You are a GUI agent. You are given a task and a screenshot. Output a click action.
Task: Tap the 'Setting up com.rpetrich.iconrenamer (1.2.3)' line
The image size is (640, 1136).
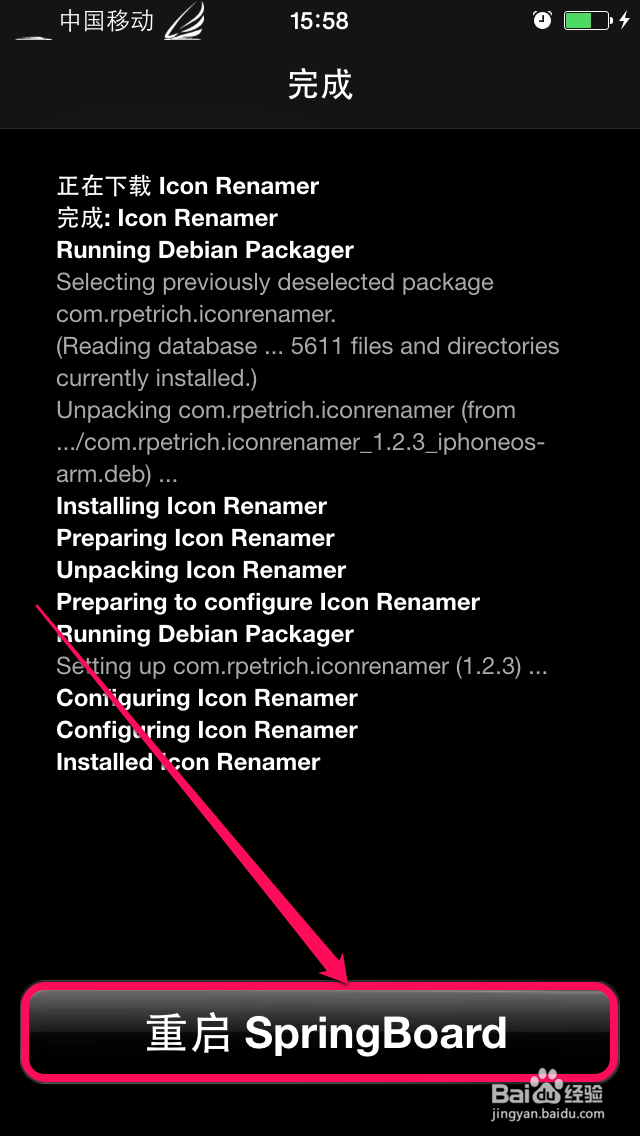click(x=301, y=666)
